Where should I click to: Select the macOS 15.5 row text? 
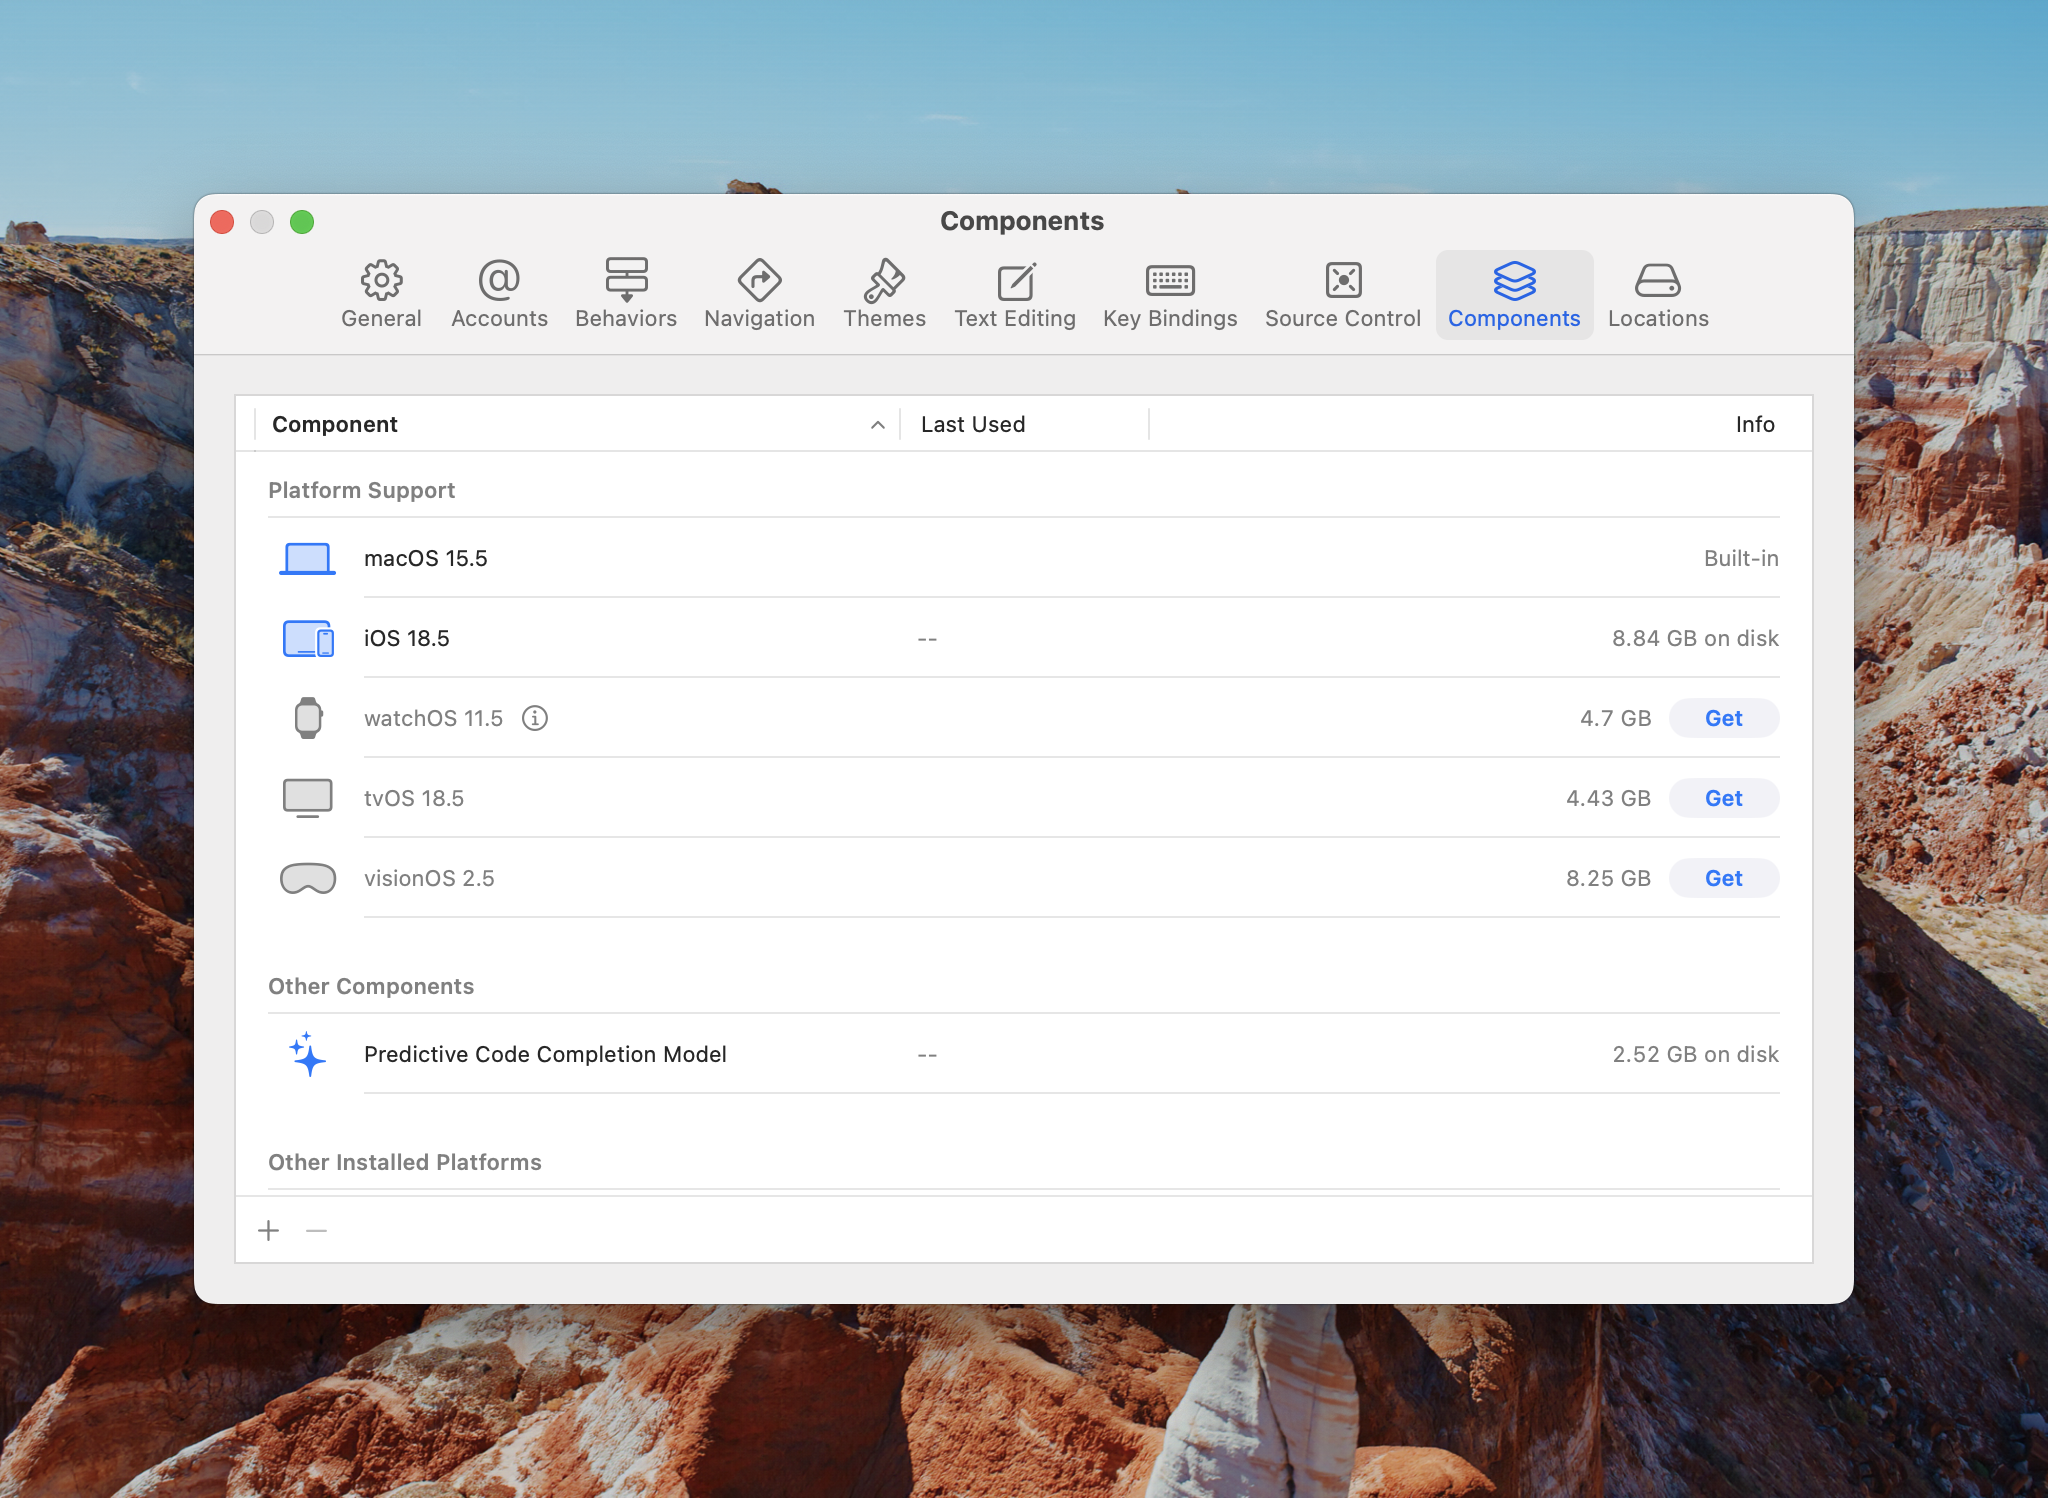(426, 558)
